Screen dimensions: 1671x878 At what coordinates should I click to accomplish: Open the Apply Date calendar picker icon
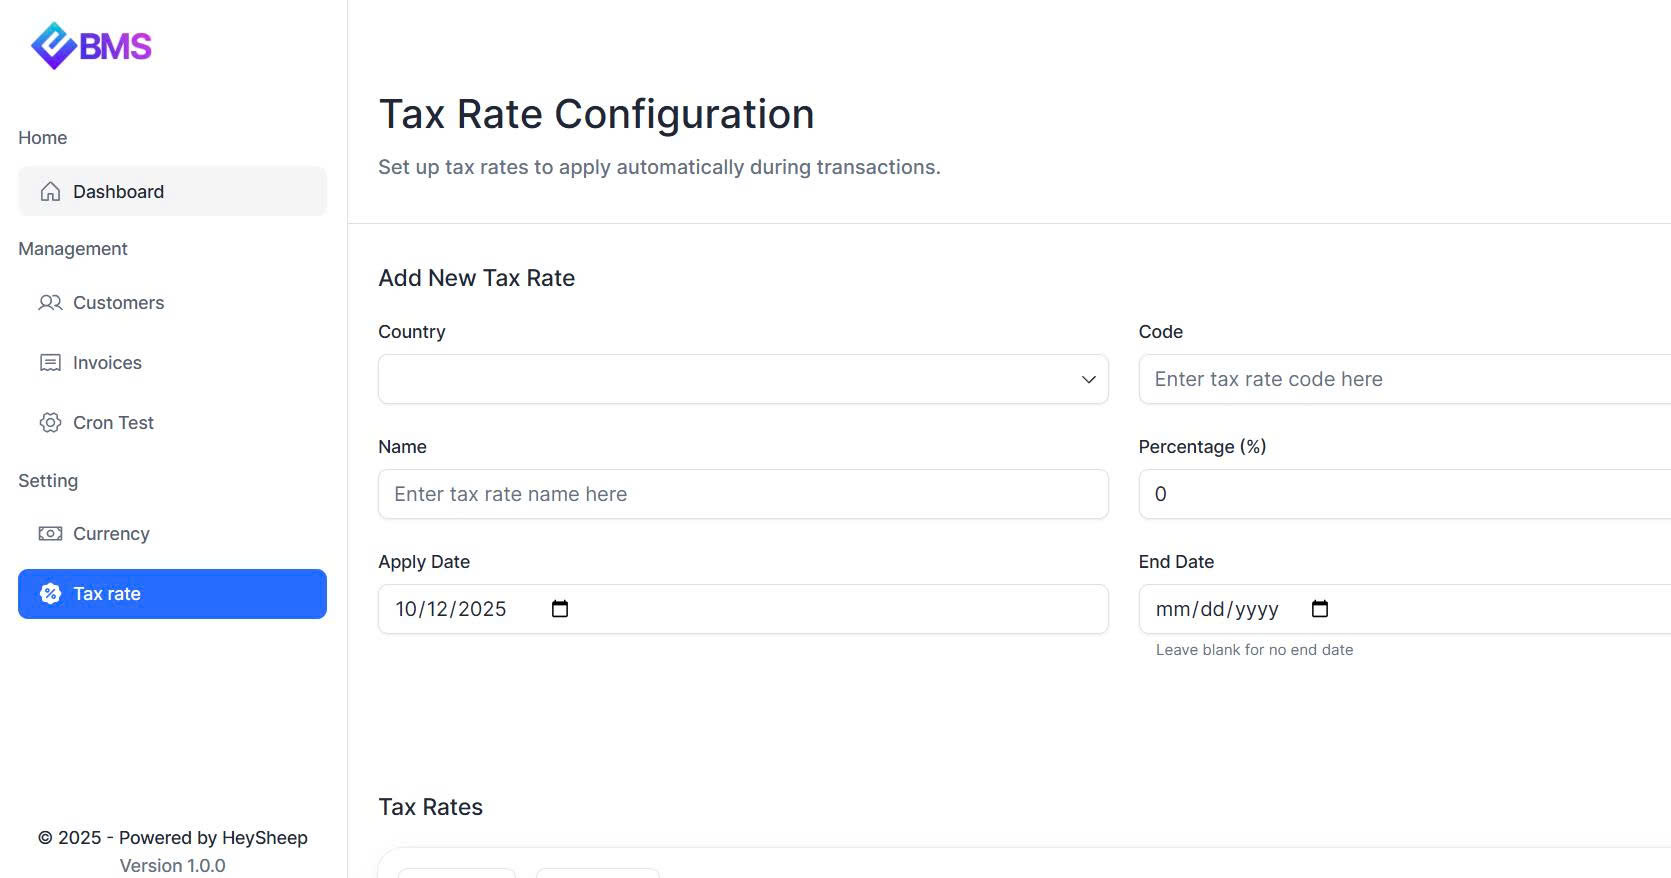560,609
